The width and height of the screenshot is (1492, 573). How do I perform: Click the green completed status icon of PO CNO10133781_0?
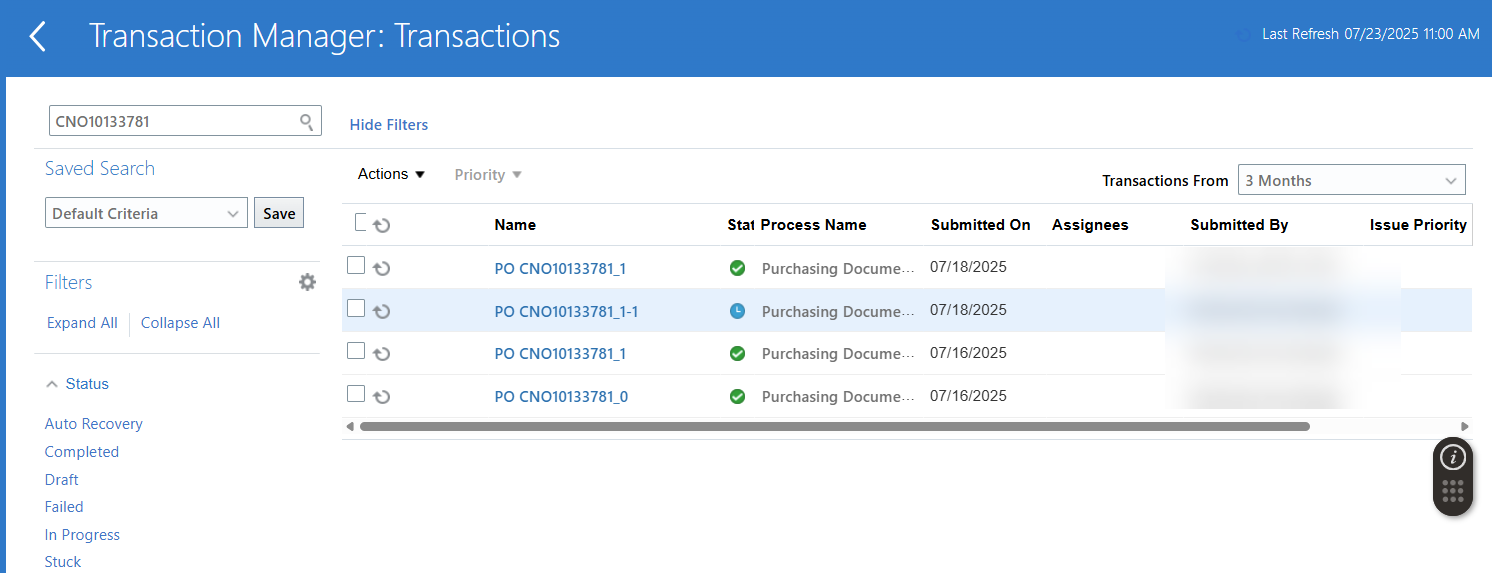(737, 397)
